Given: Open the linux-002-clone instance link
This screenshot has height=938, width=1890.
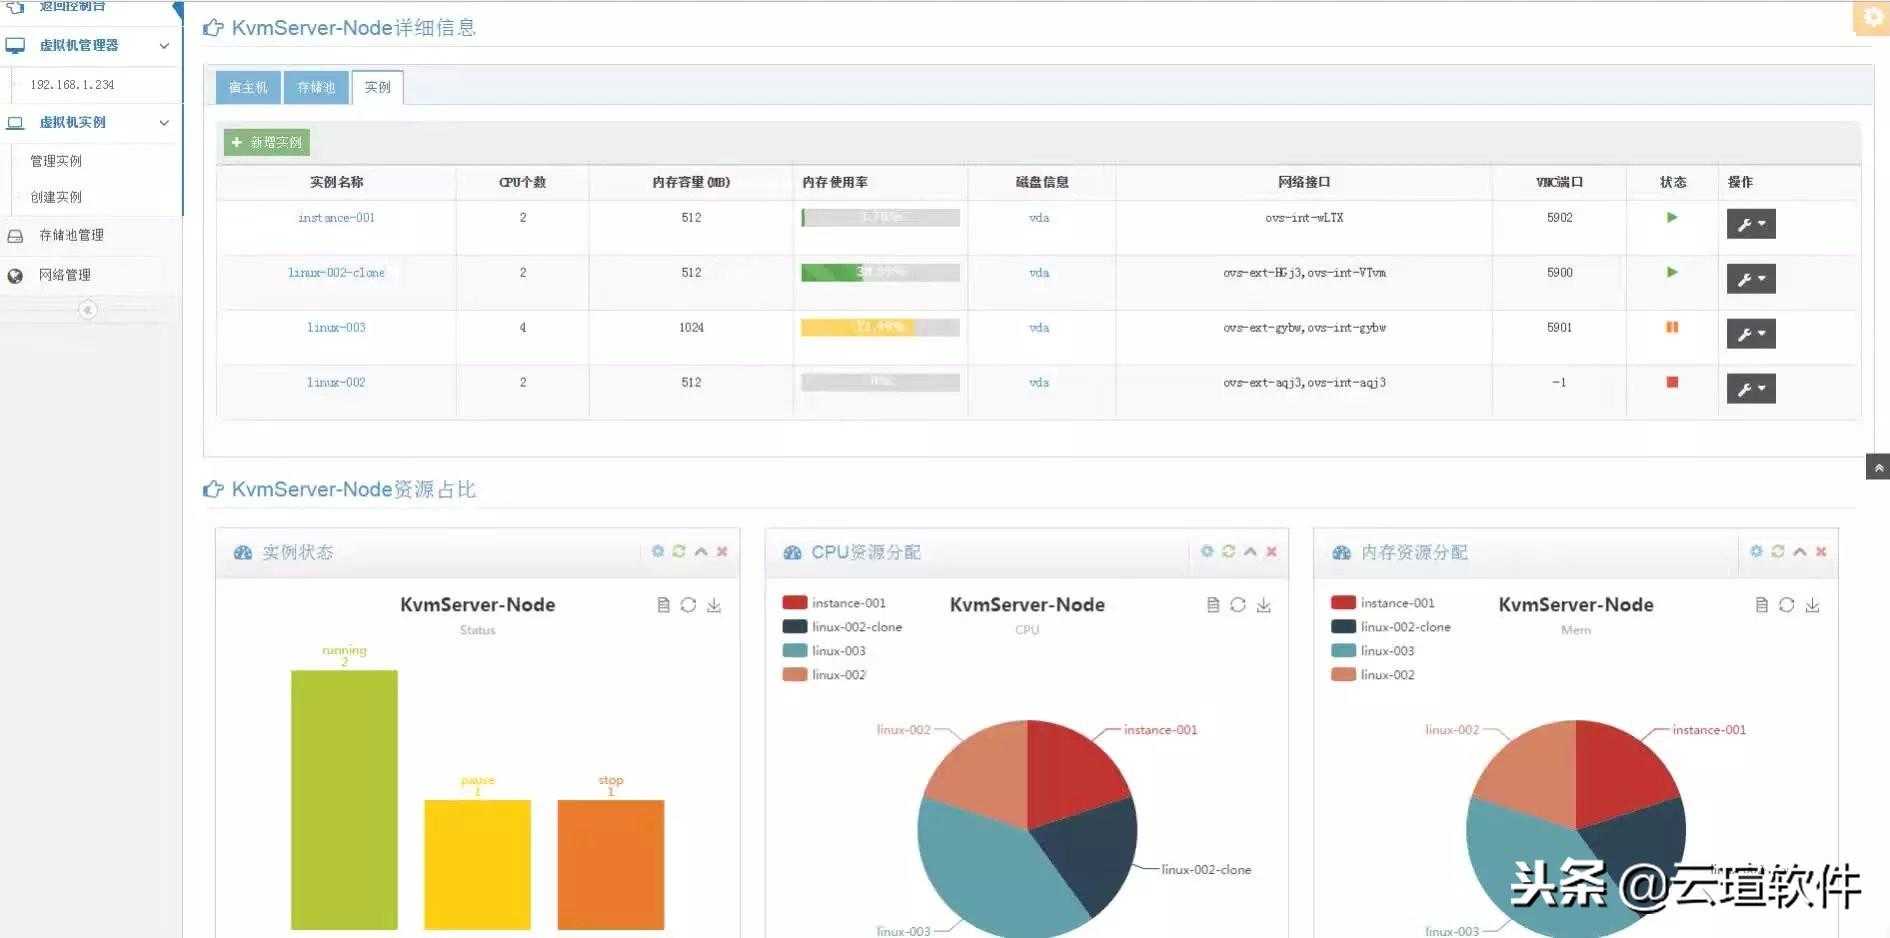Looking at the screenshot, I should [x=336, y=272].
